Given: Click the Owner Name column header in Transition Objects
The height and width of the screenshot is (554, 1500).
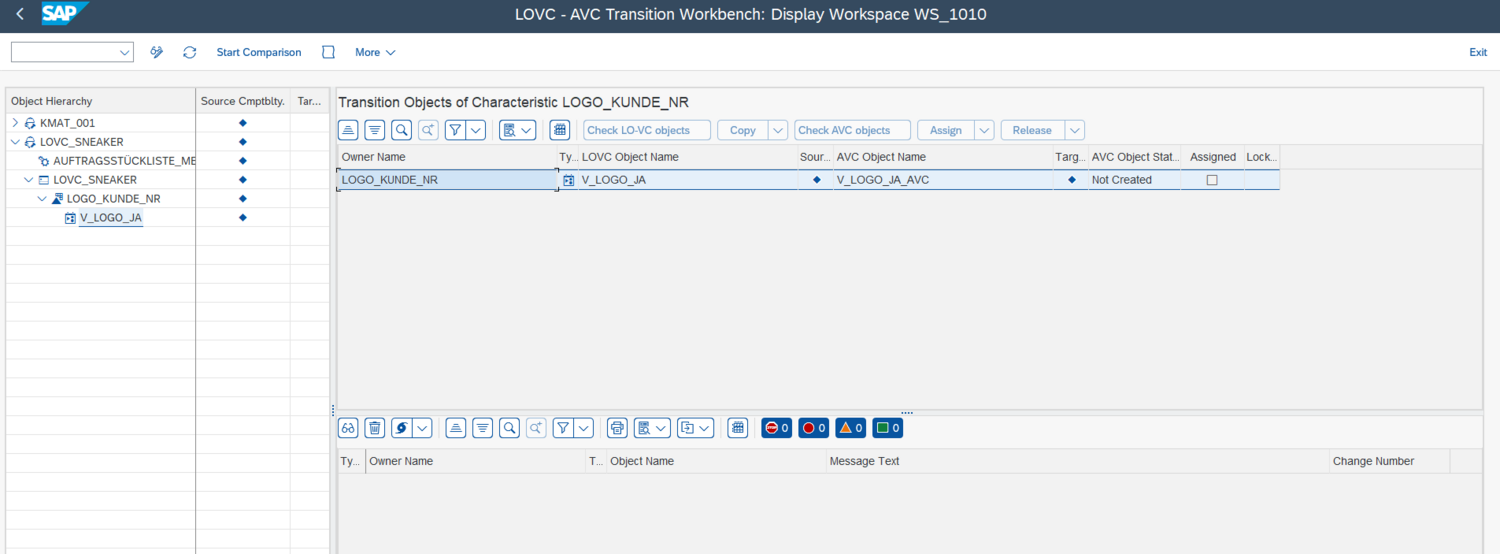Looking at the screenshot, I should pyautogui.click(x=446, y=157).
